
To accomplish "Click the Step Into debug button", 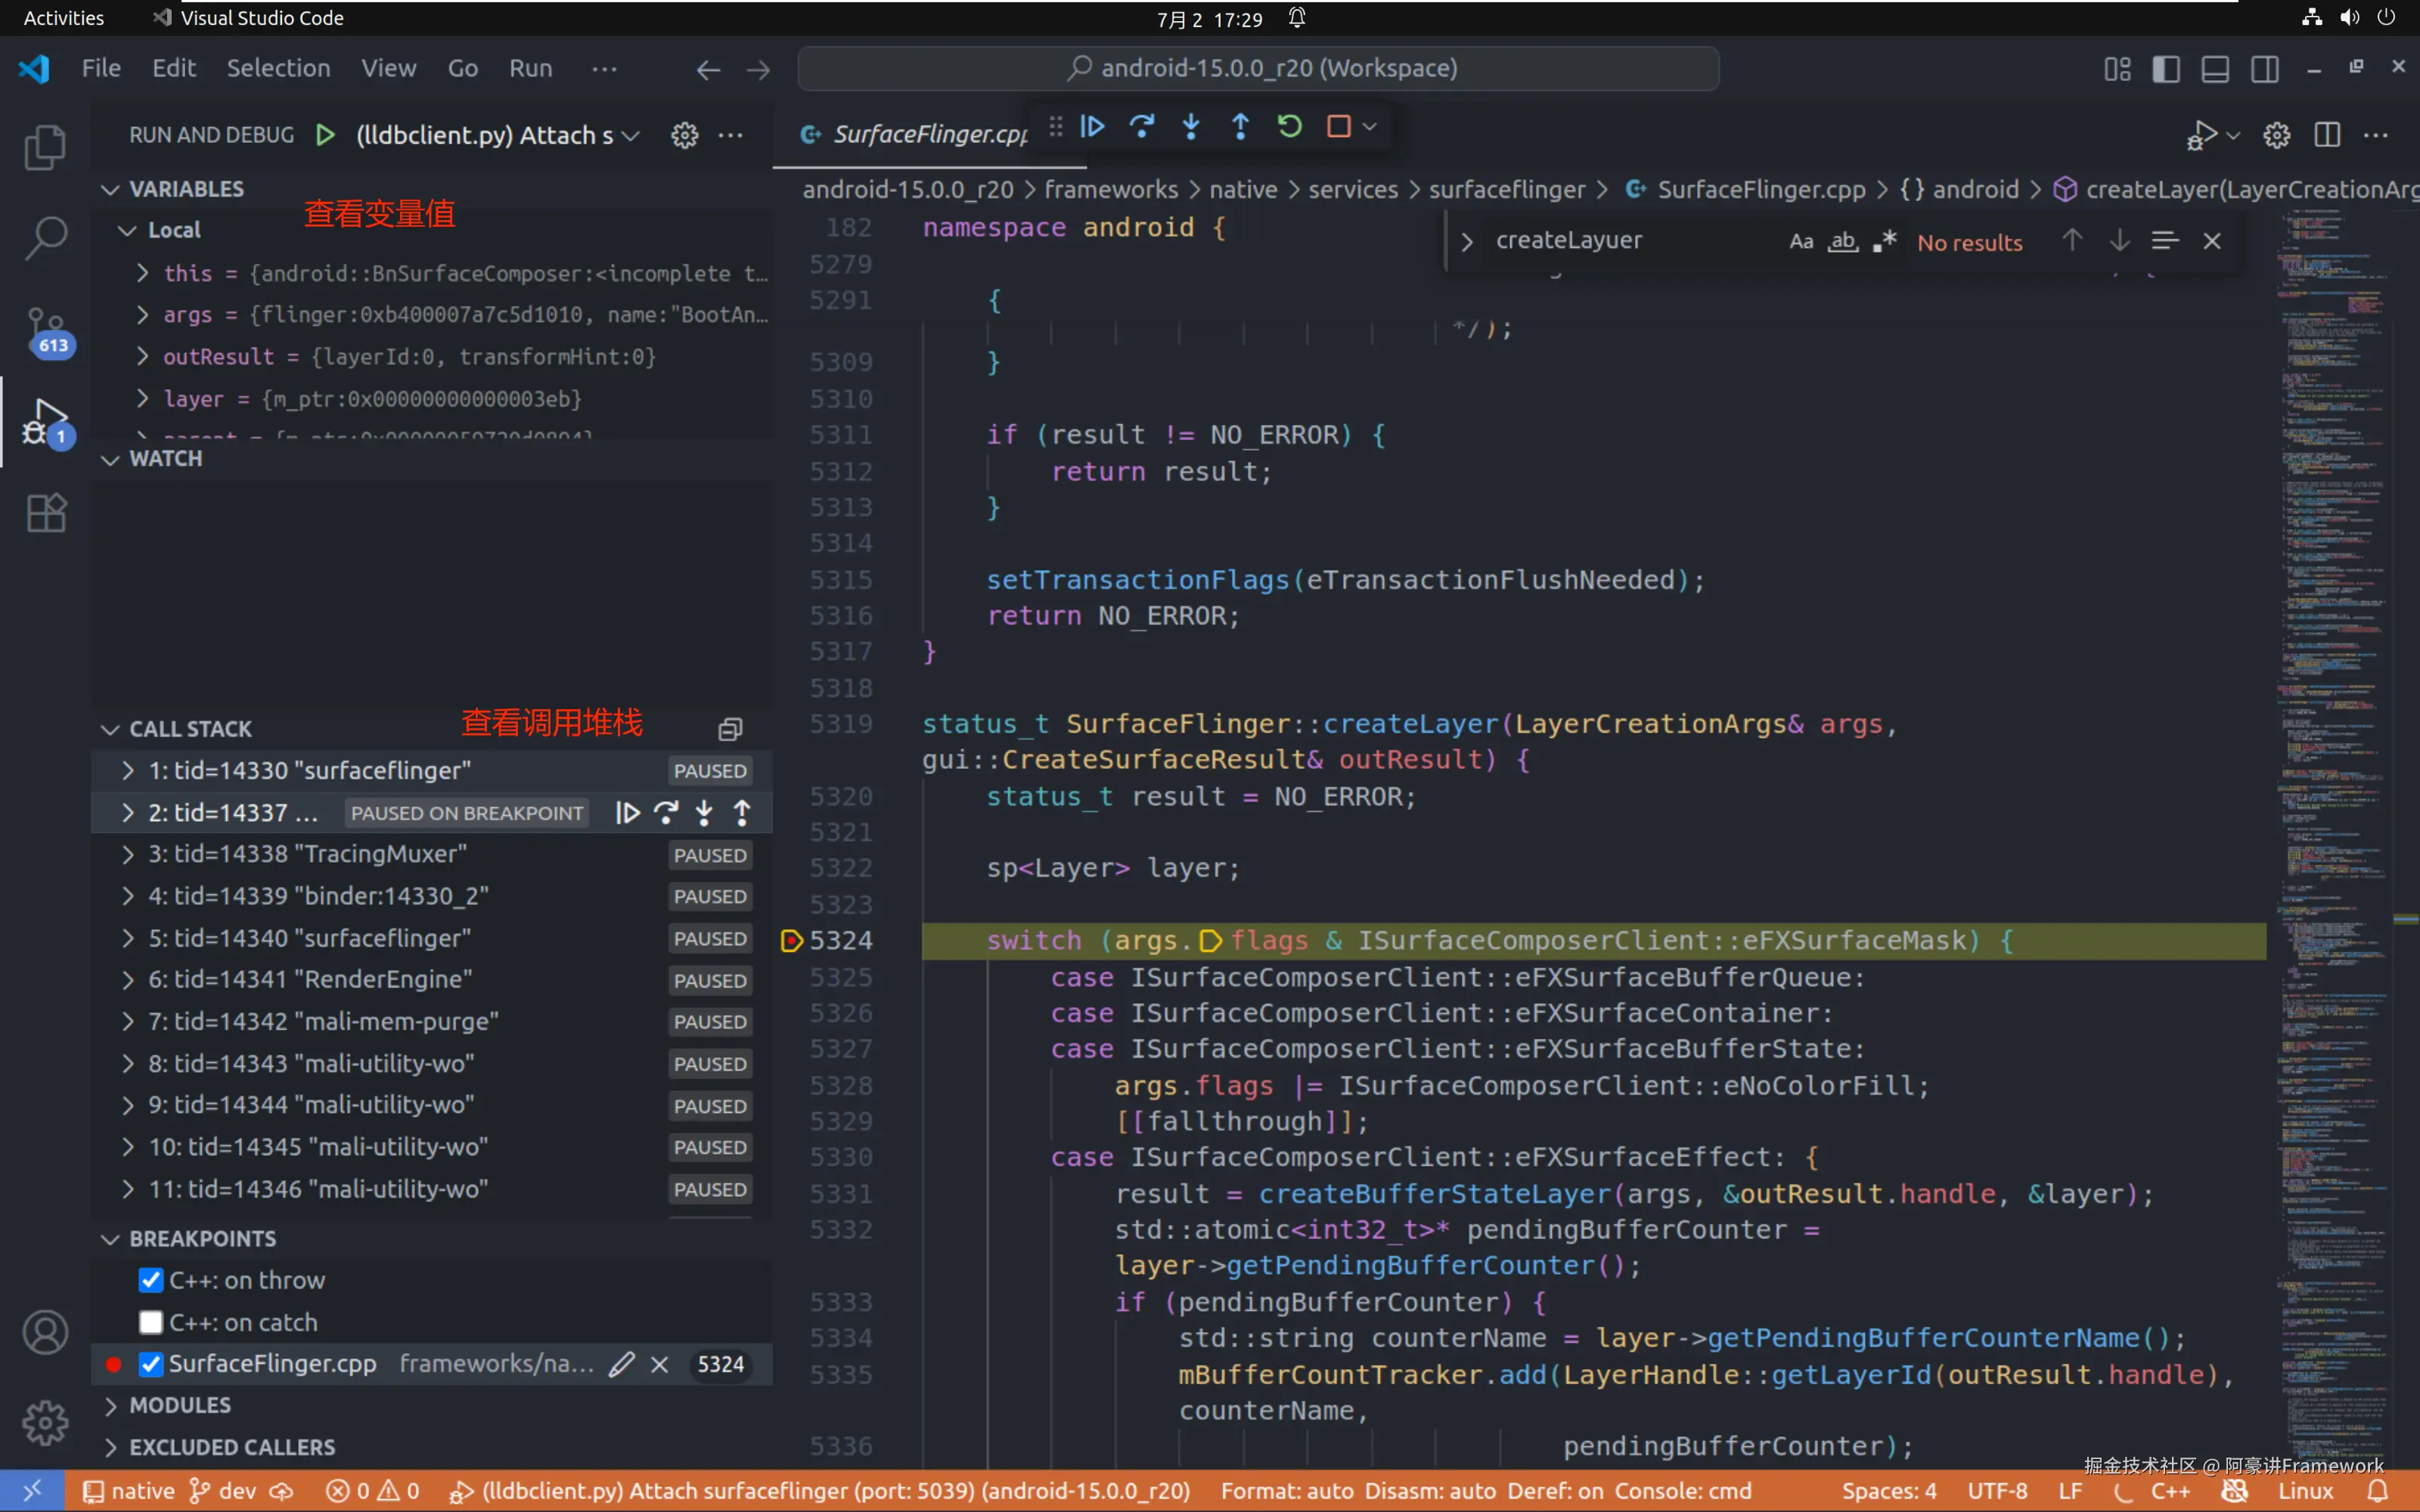I will pyautogui.click(x=1191, y=127).
